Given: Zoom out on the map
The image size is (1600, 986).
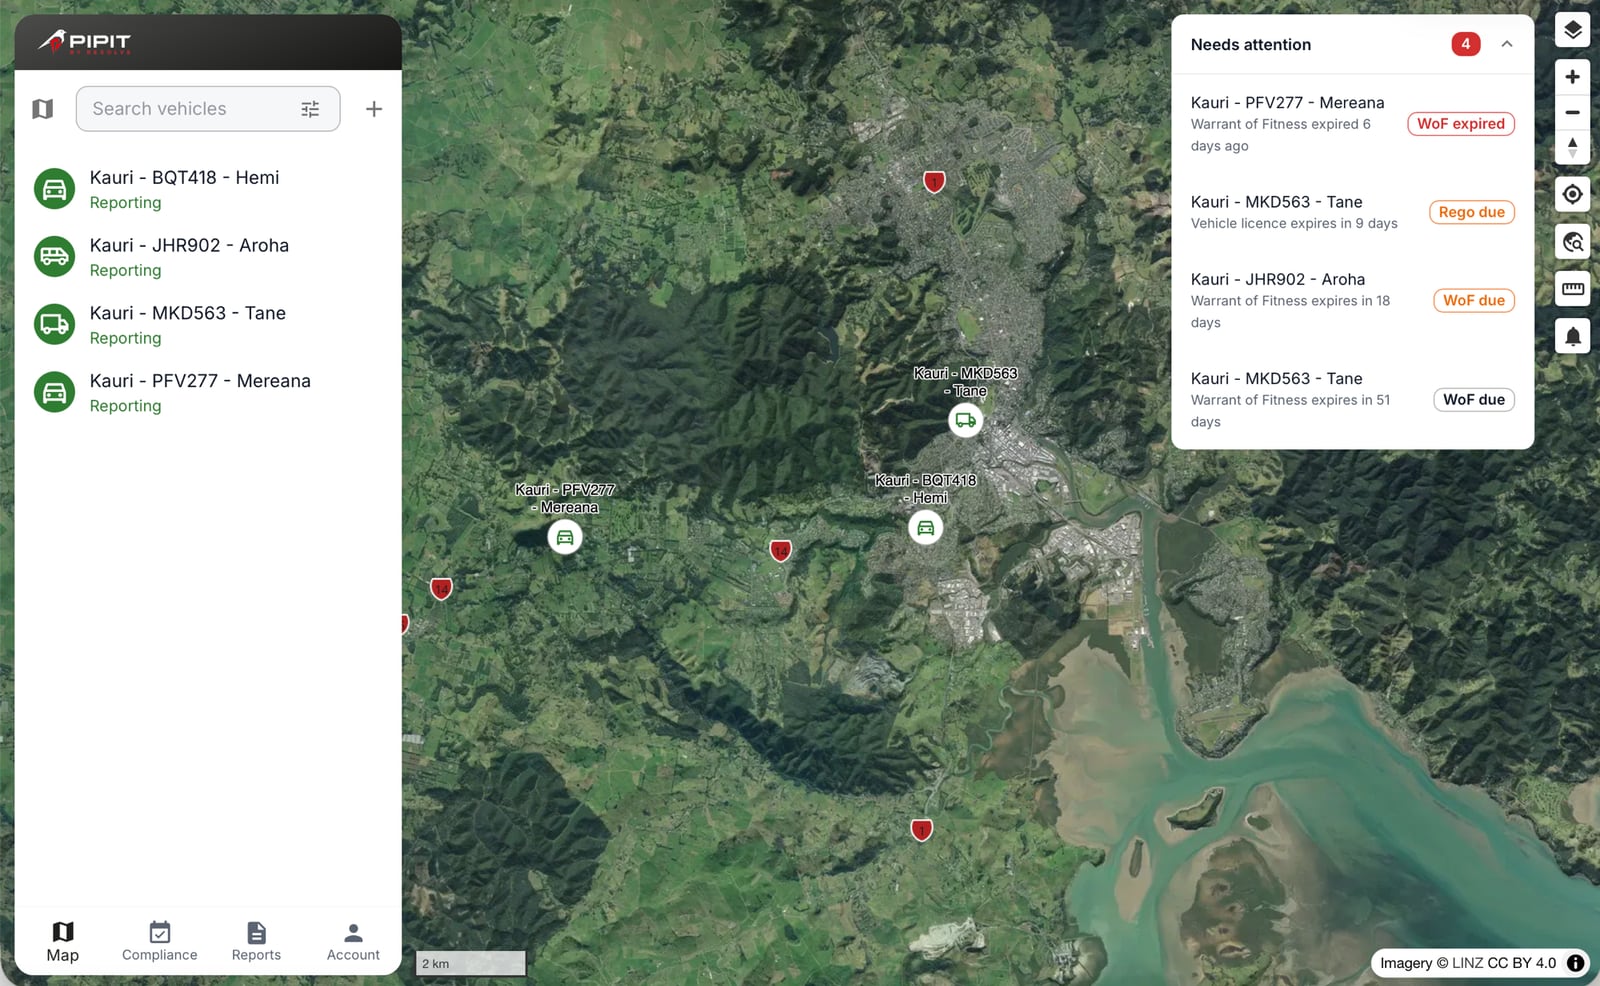Looking at the screenshot, I should tap(1572, 112).
